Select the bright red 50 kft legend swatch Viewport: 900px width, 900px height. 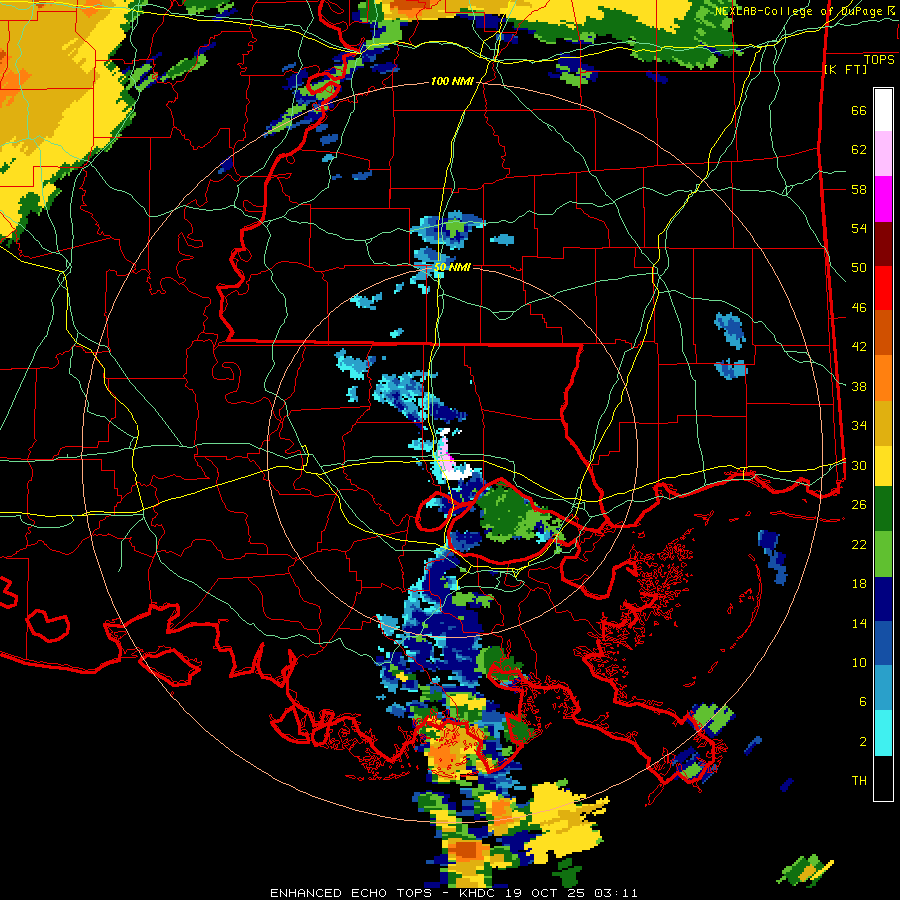(883, 288)
